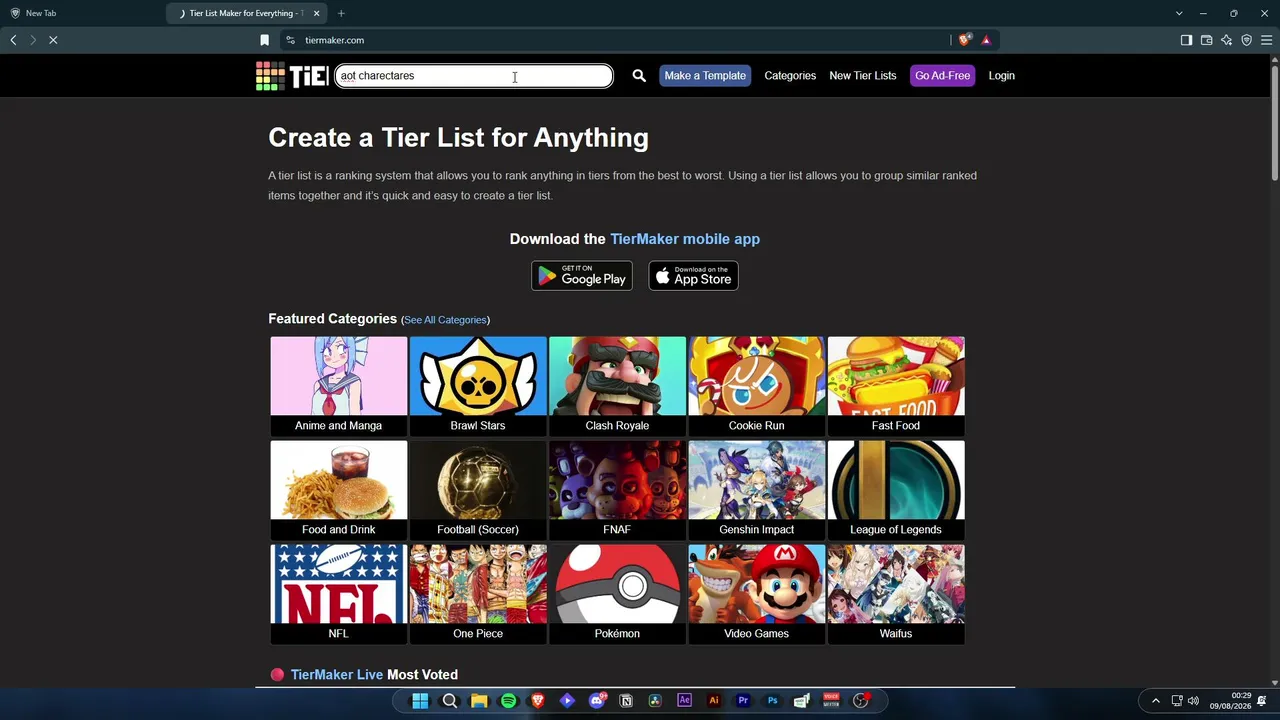Open Windows taskbar search
Image resolution: width=1280 pixels, height=720 pixels.
point(450,701)
